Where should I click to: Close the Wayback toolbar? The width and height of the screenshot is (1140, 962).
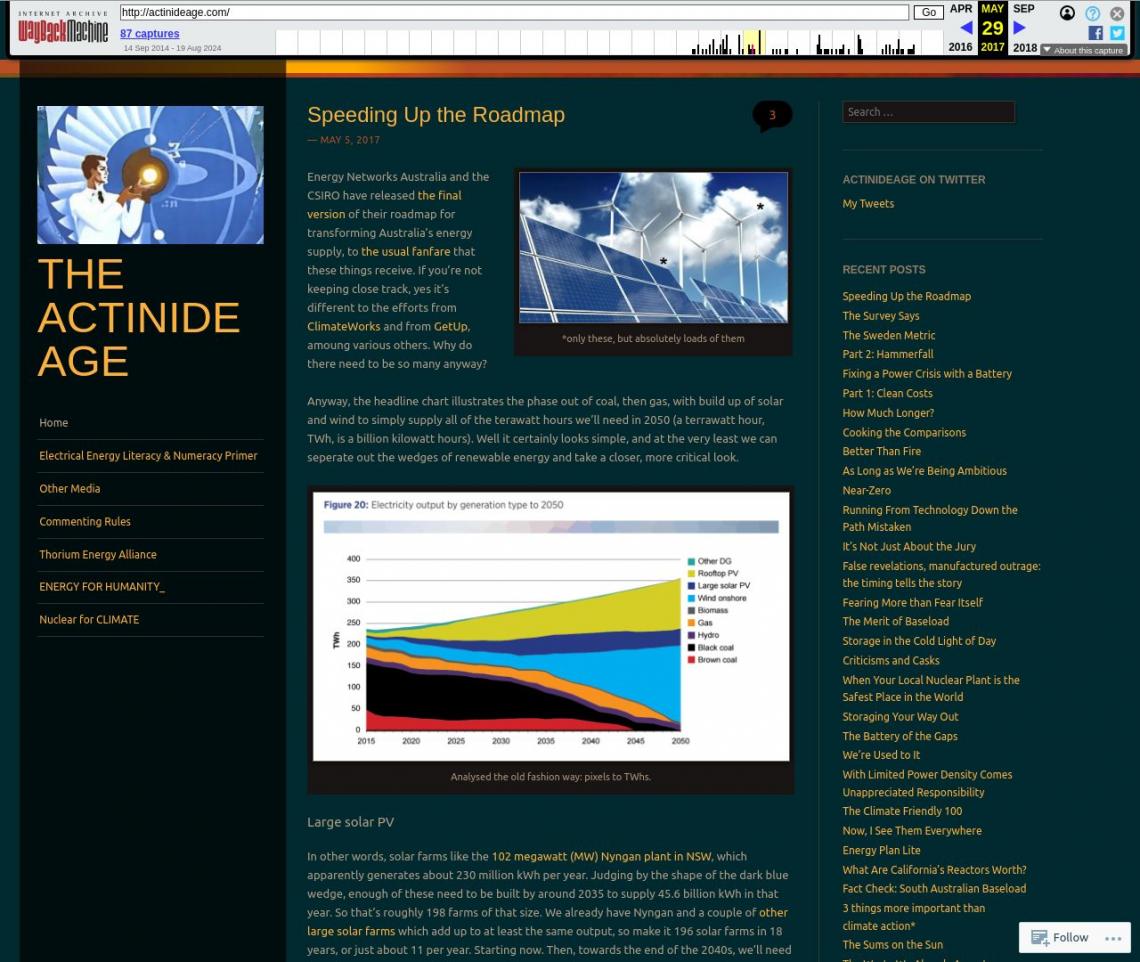coord(1117,13)
